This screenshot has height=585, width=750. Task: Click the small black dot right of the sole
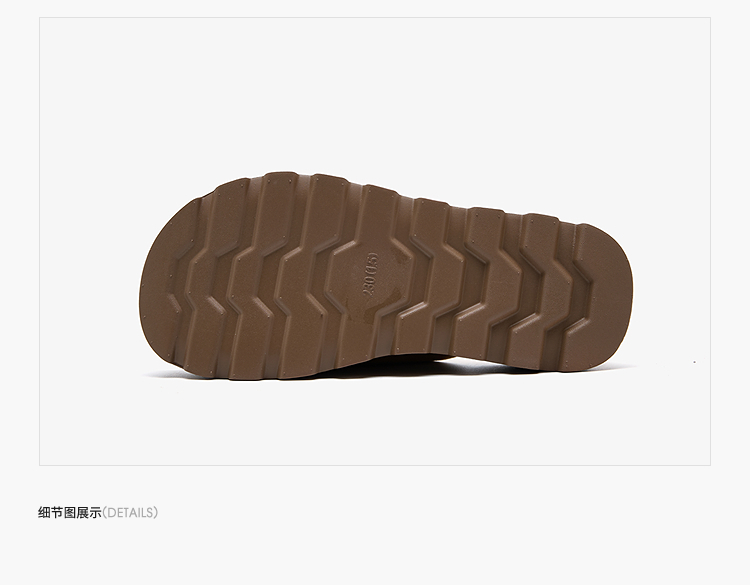pos(695,362)
